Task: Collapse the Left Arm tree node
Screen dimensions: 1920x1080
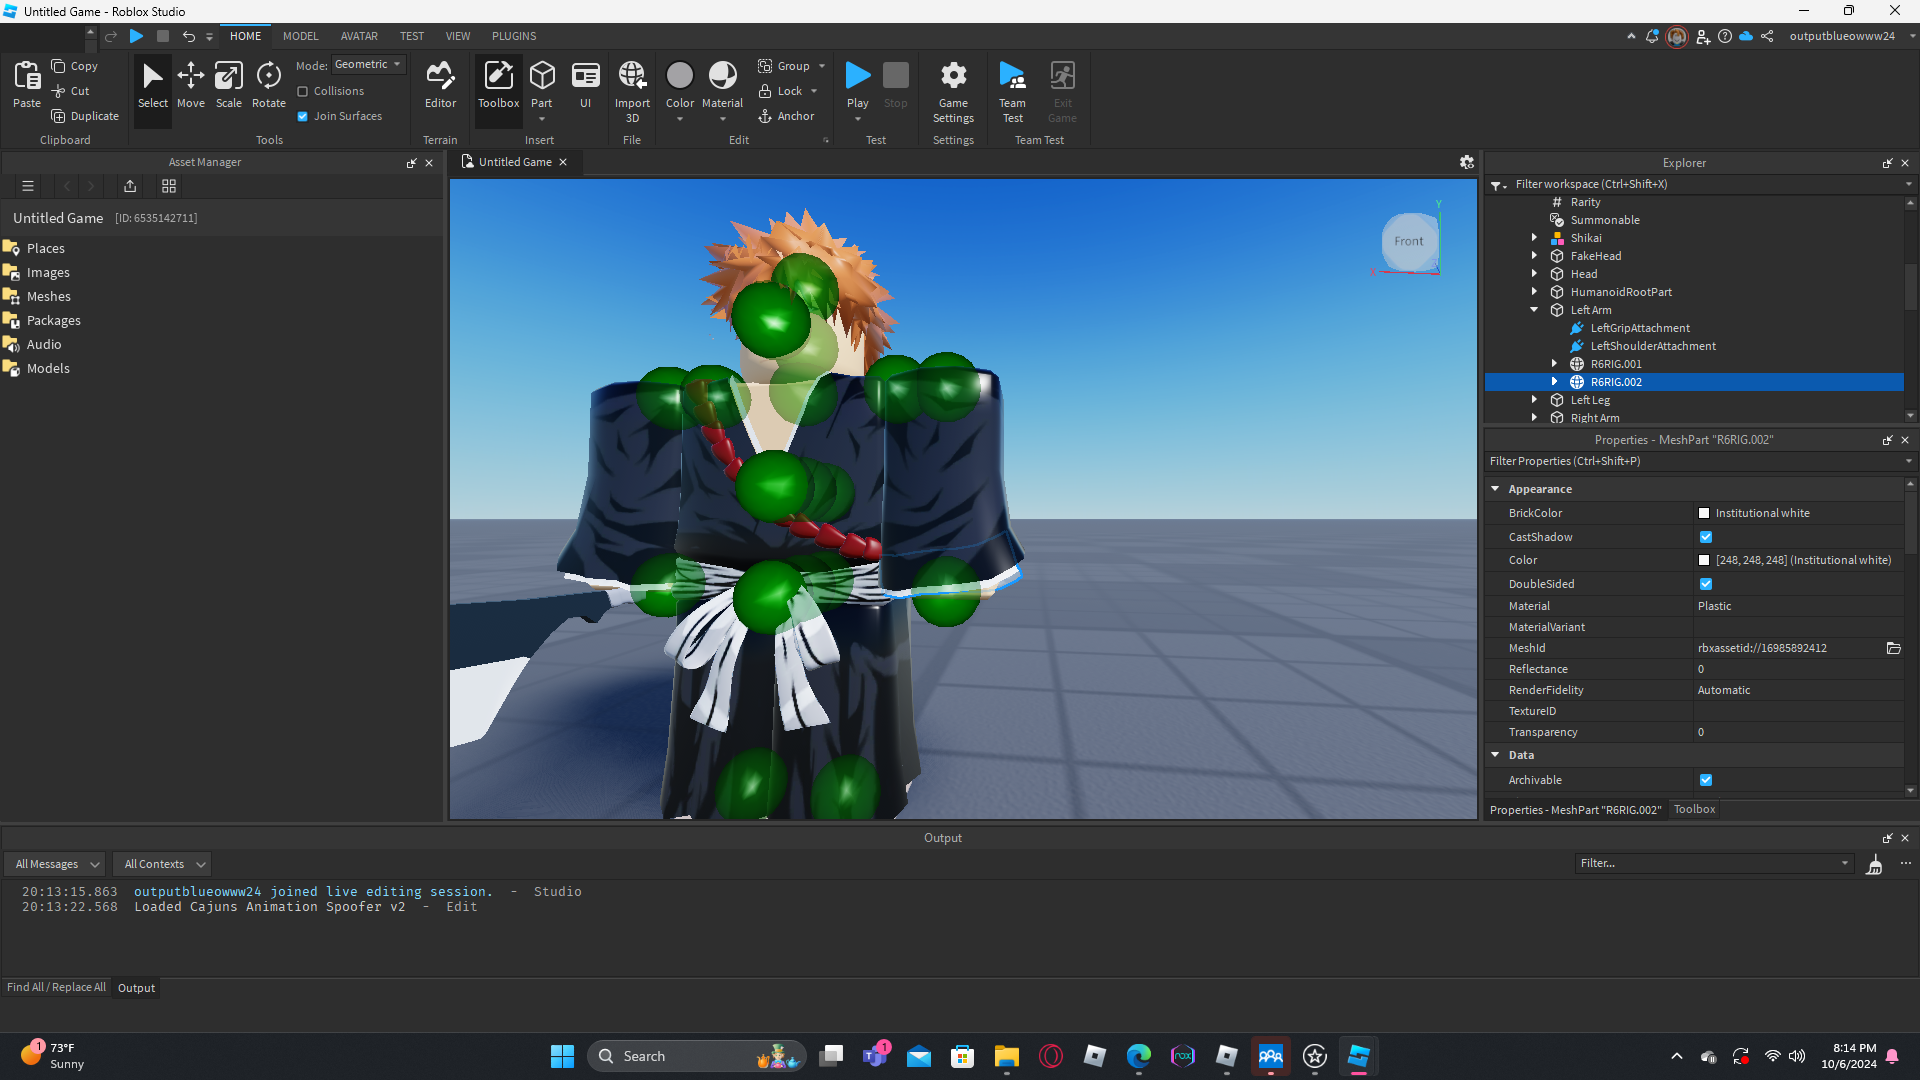Action: click(1534, 310)
